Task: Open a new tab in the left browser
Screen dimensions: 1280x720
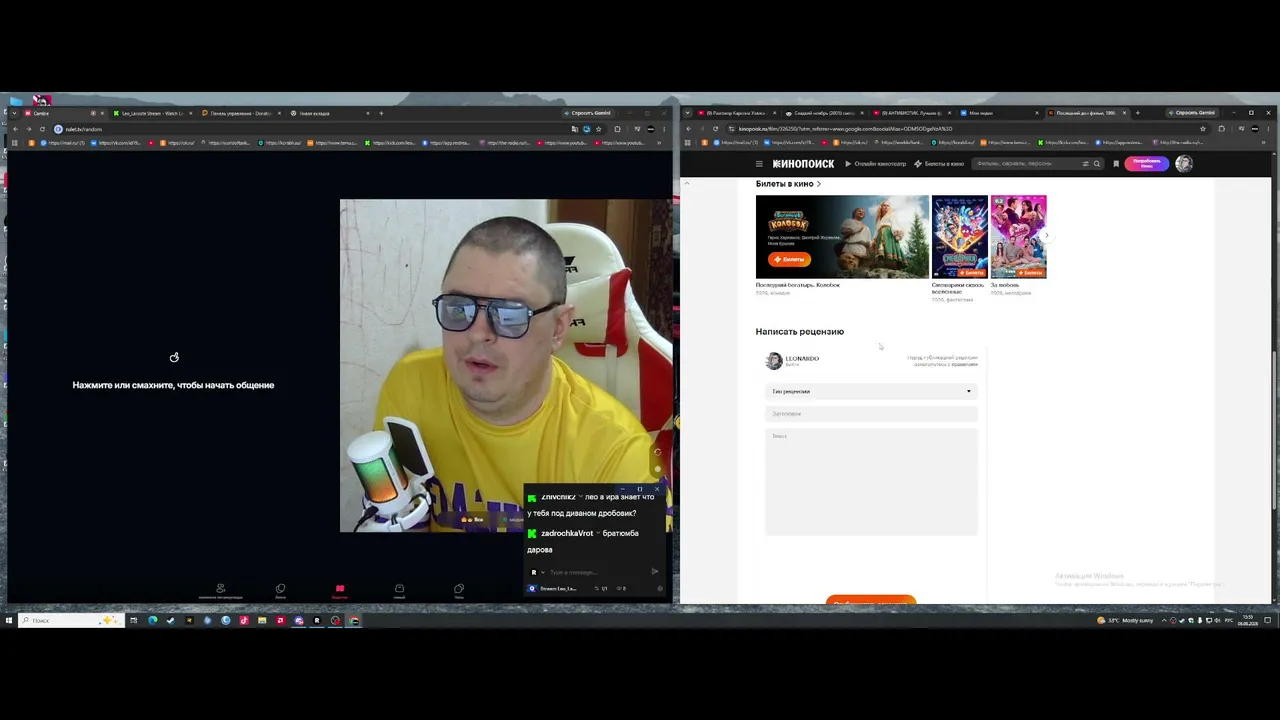Action: coord(381,113)
